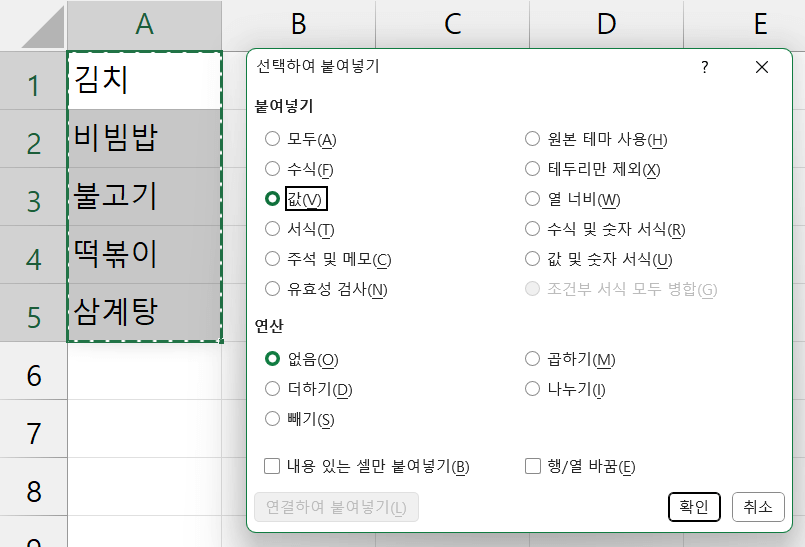Choose 테두리만 제외(X) option

532,169
